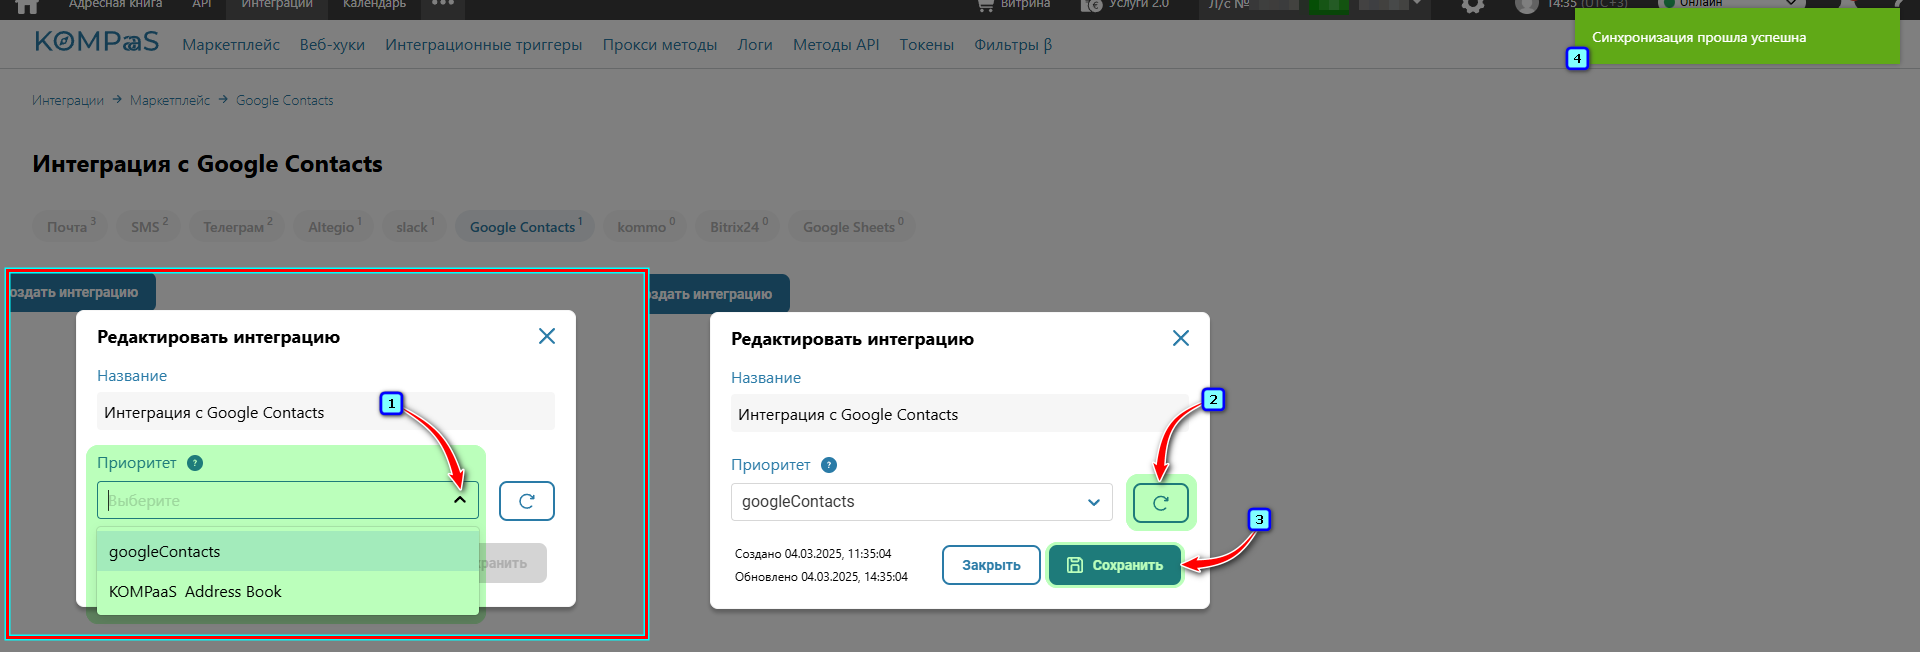Open the SMS integrations tab

(149, 226)
